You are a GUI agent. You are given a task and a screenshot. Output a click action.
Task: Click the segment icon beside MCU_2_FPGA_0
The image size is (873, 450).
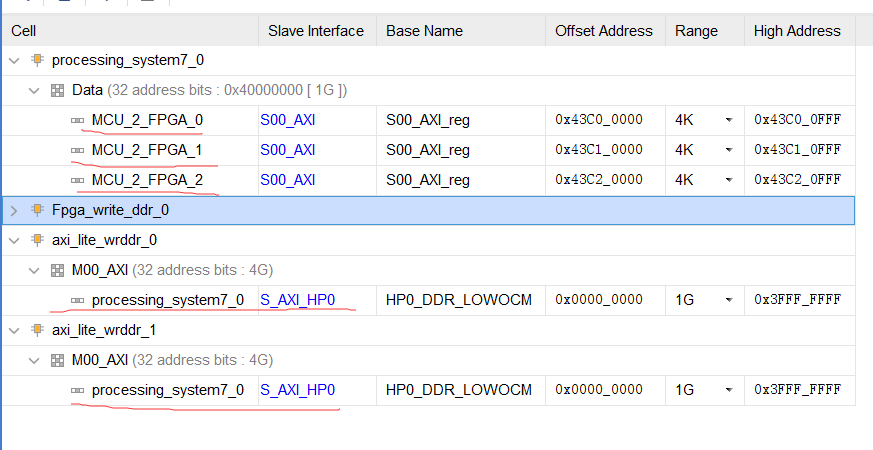click(77, 120)
